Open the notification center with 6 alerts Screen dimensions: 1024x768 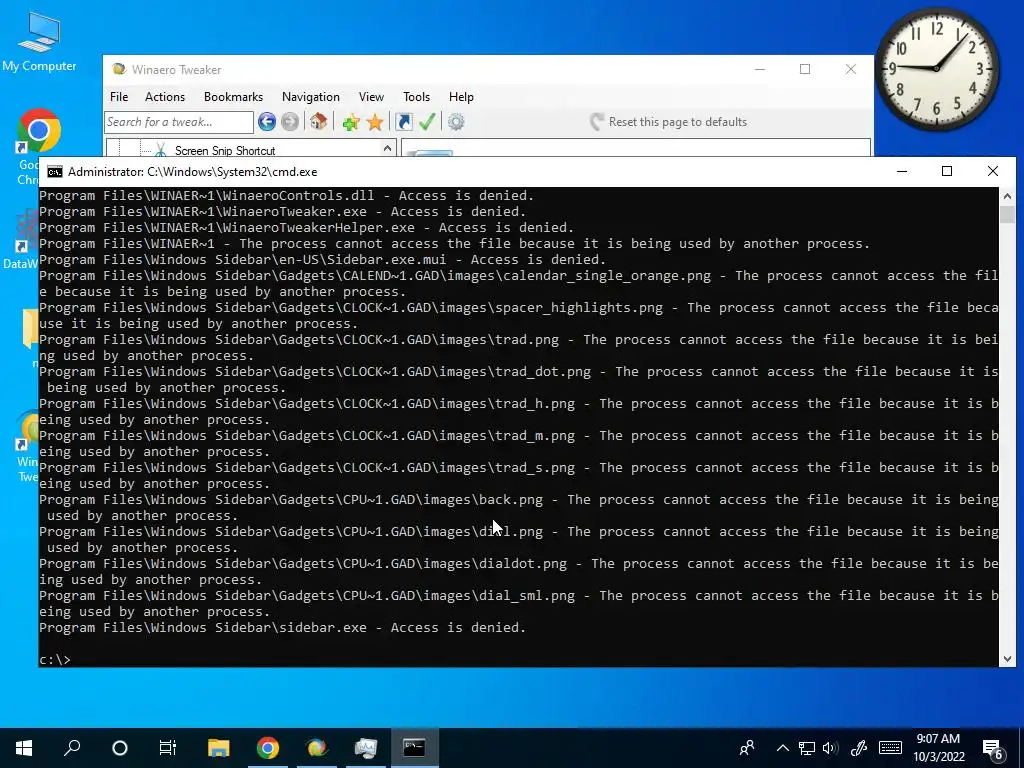994,750
